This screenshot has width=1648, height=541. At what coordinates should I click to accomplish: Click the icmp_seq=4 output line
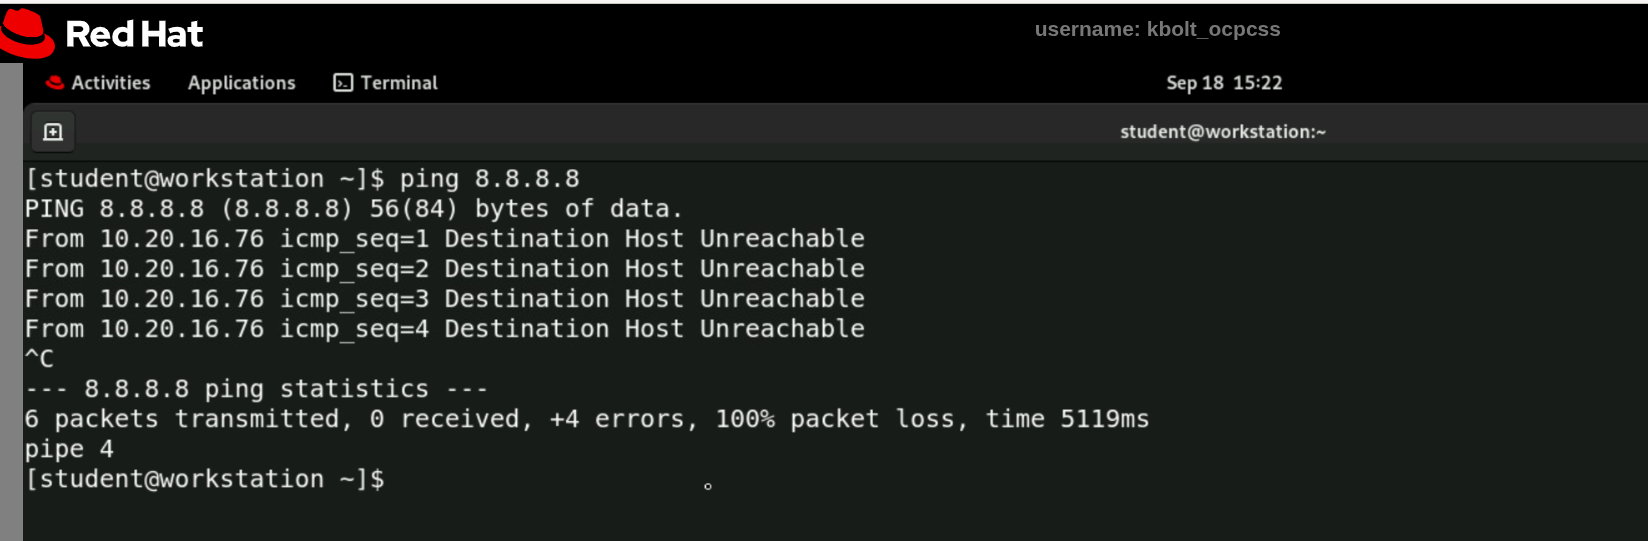(444, 329)
